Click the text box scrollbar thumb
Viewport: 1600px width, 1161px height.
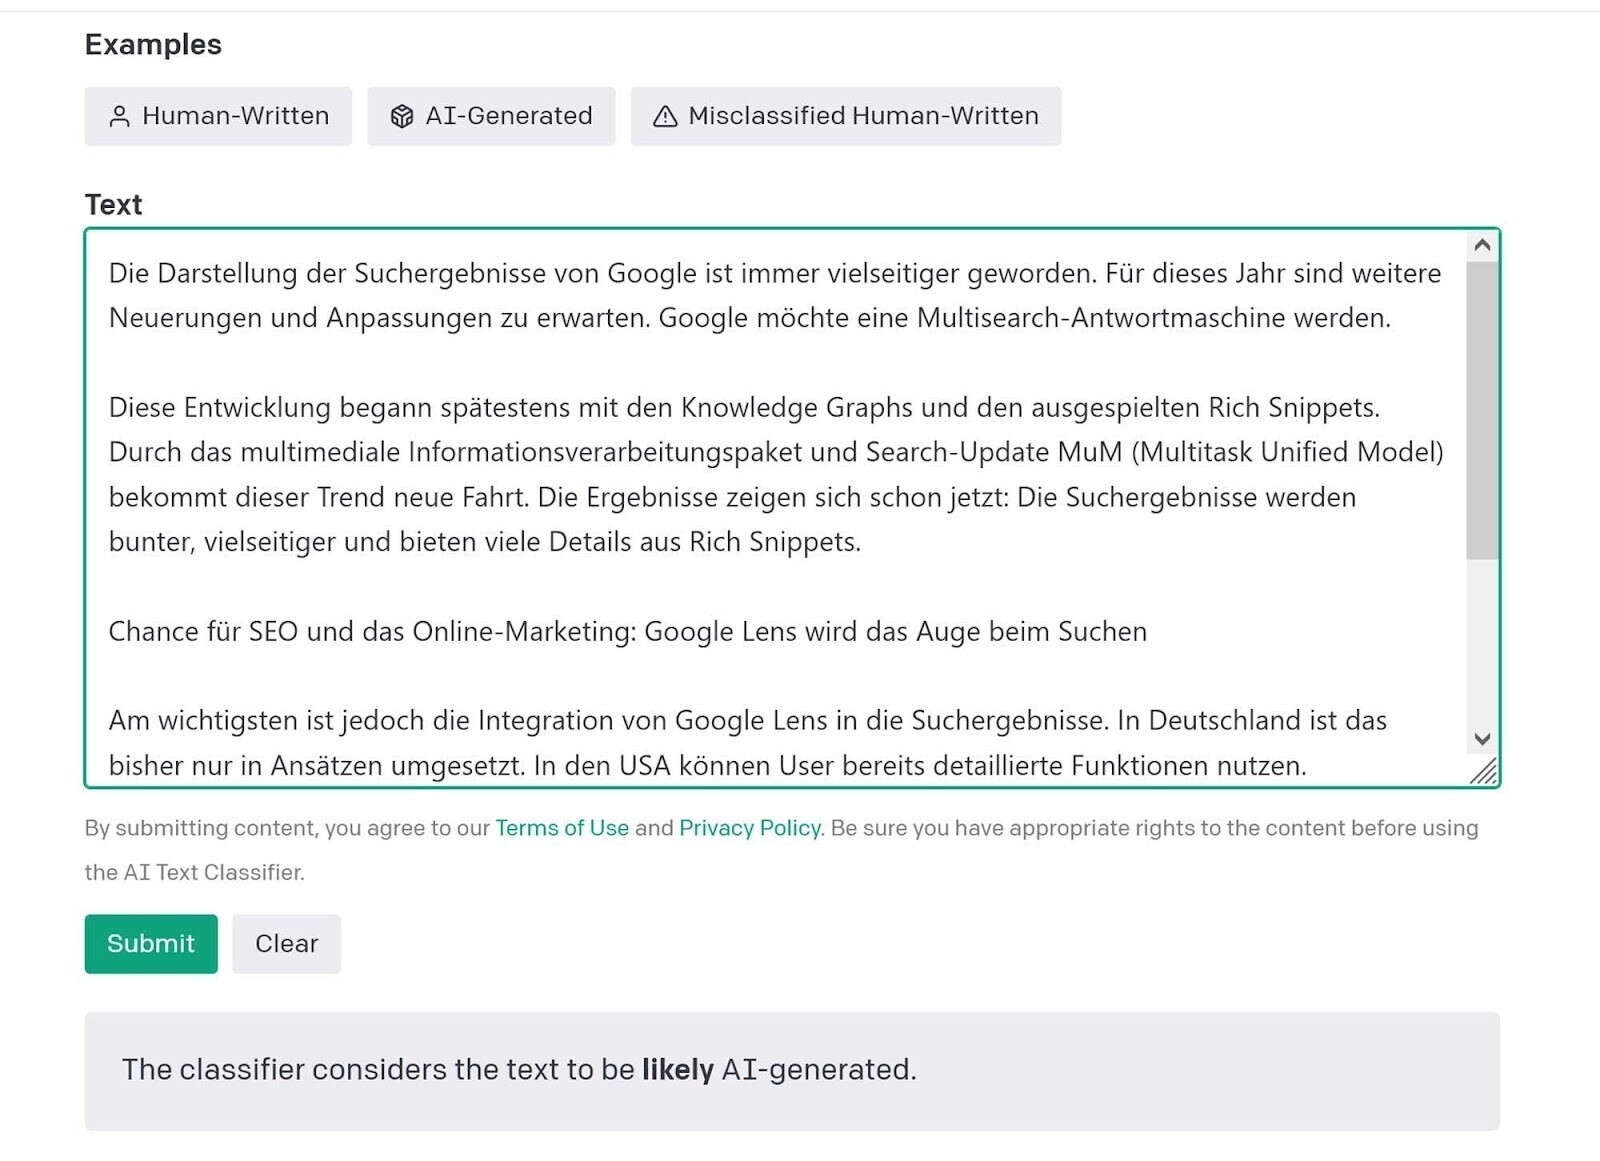[1482, 410]
